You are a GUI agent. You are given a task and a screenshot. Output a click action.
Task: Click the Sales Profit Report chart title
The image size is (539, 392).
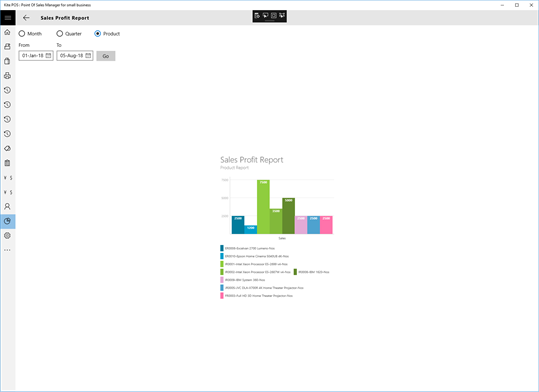coord(252,160)
